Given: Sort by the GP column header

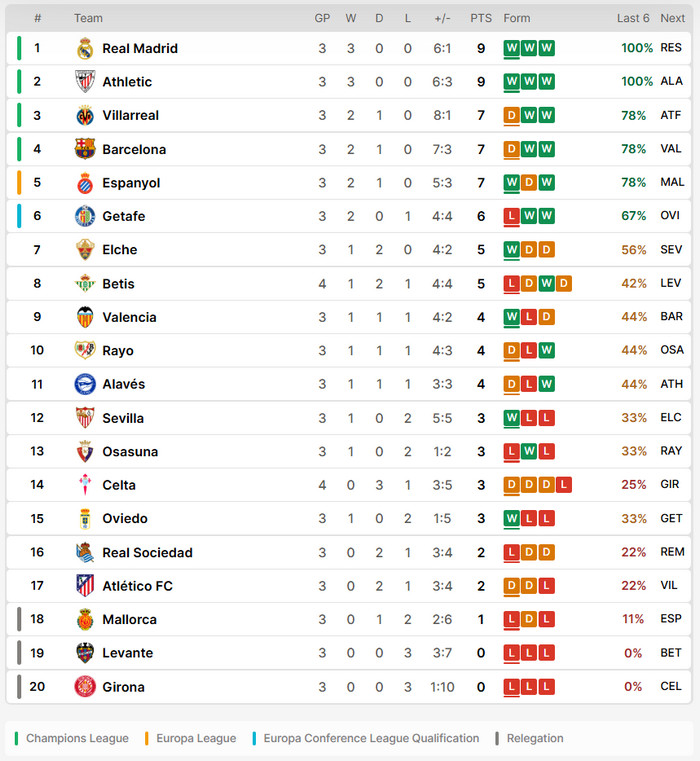Looking at the screenshot, I should click(322, 18).
